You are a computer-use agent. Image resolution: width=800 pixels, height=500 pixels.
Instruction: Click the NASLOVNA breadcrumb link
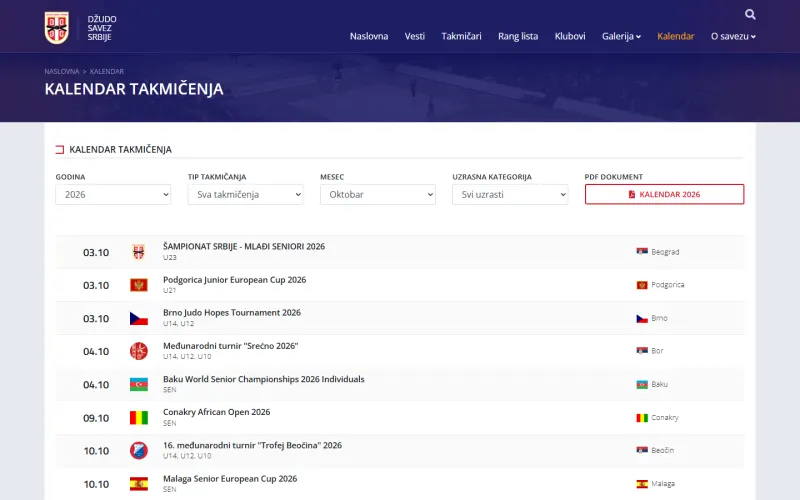point(62,71)
